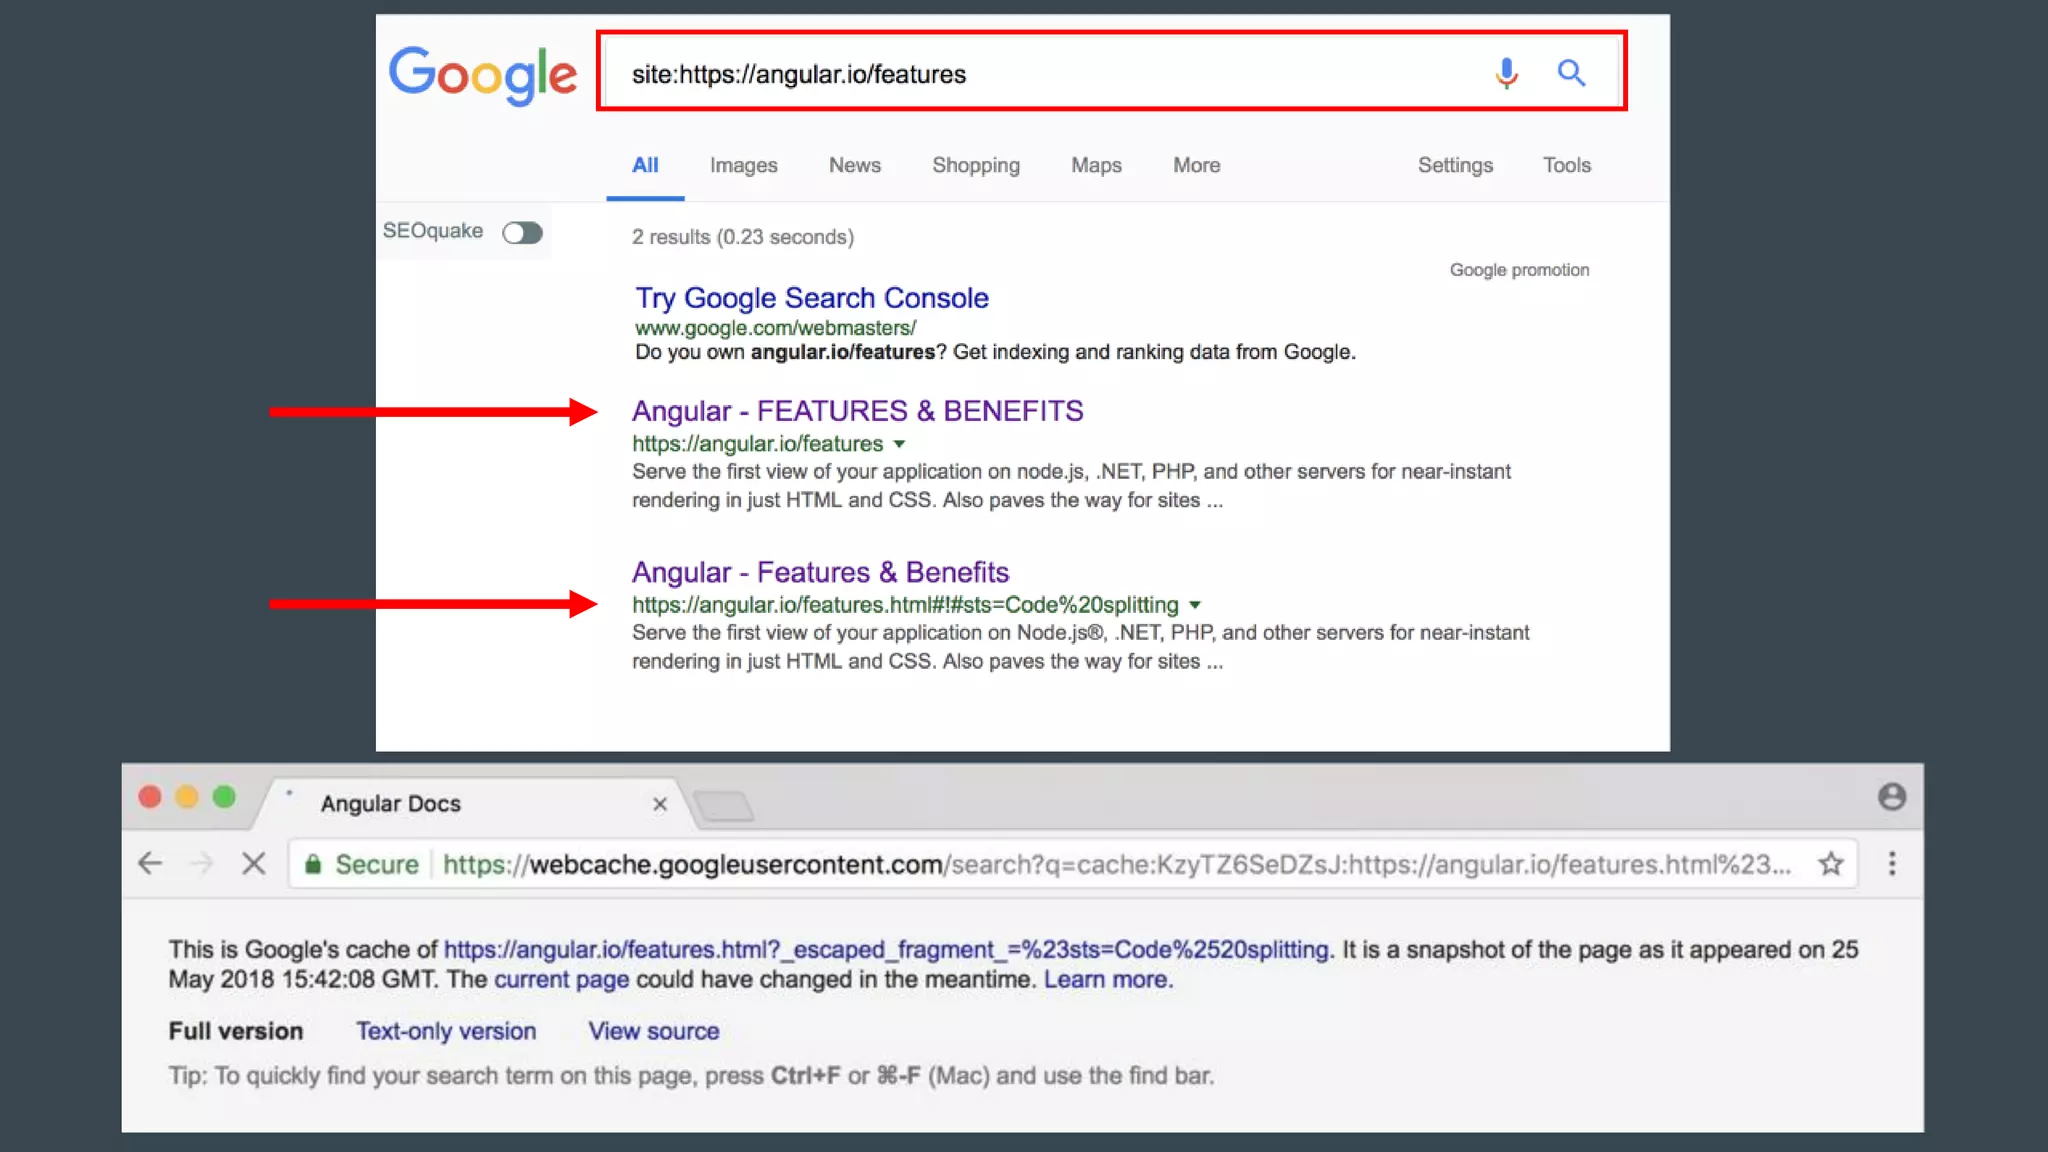Expand dropdown arrow beside features.html Code splitting URL
The width and height of the screenshot is (2048, 1152).
1194,605
